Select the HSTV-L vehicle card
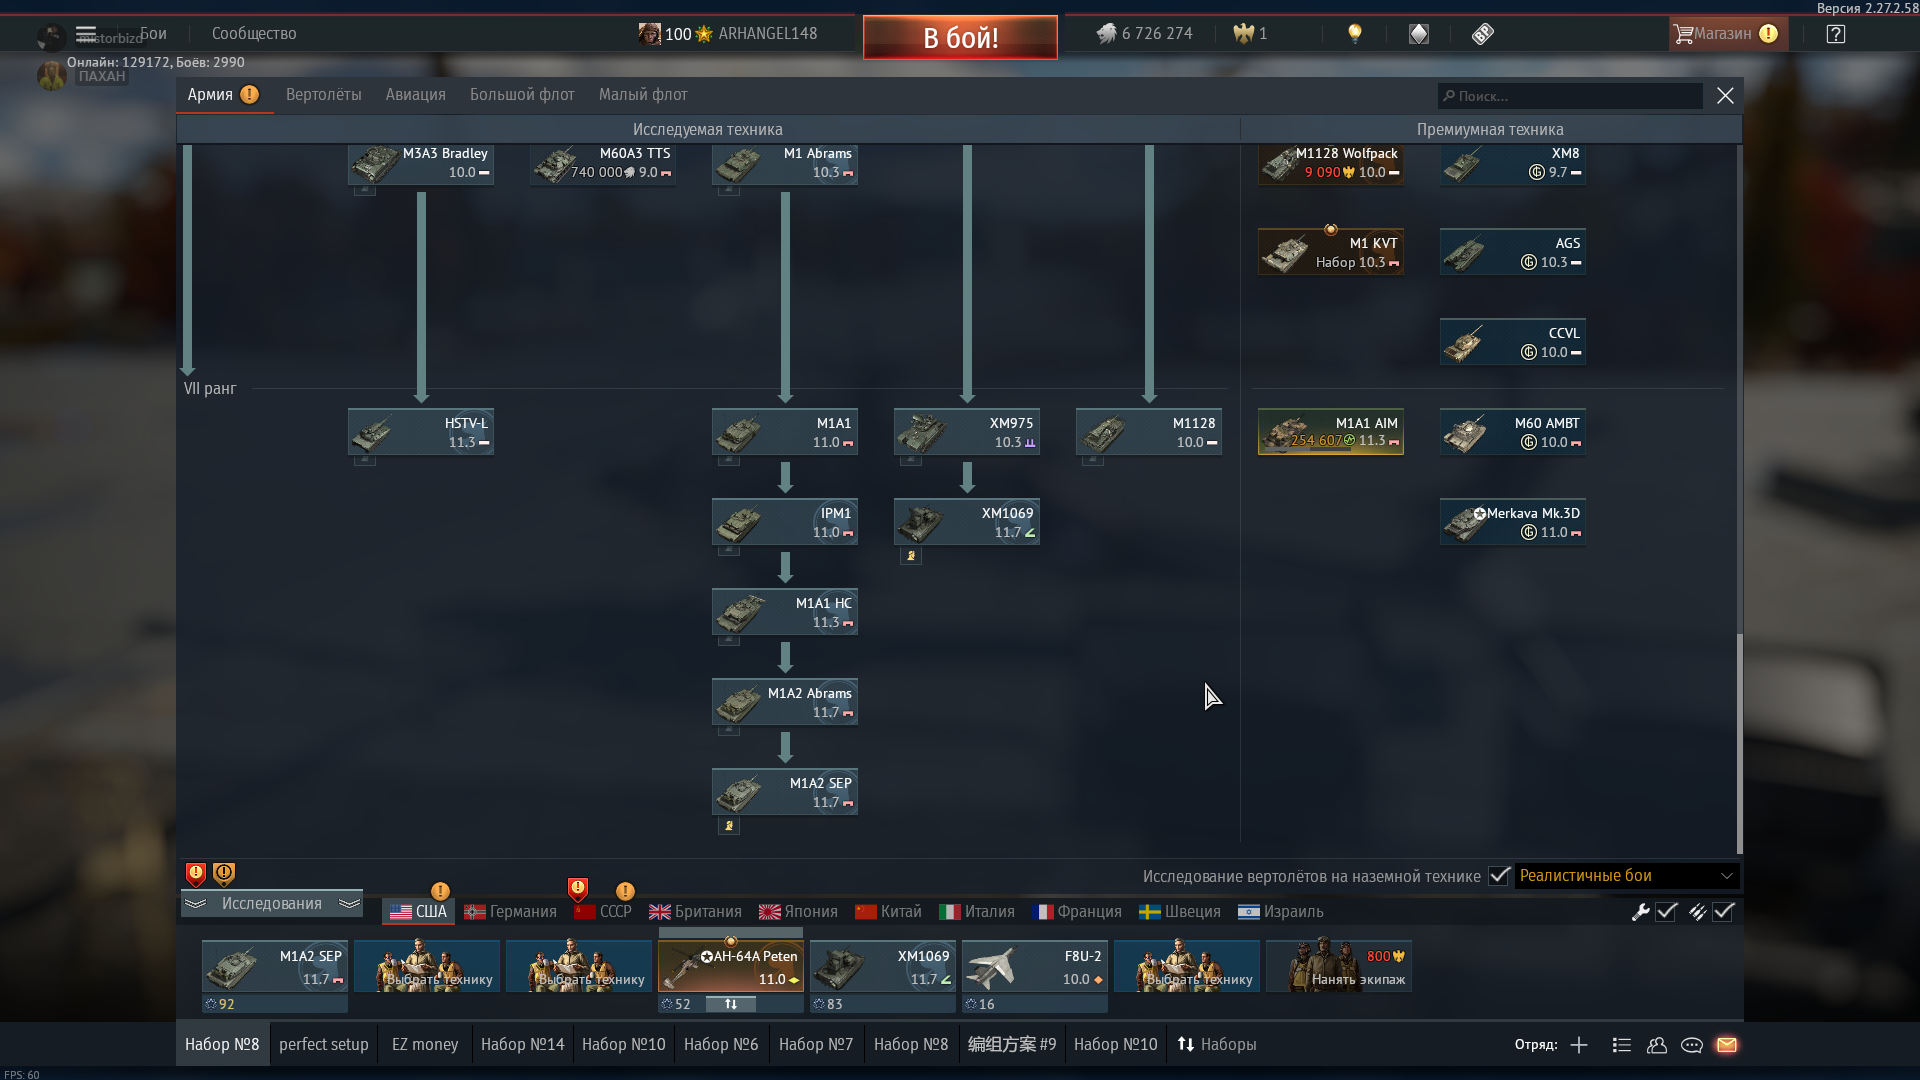 (421, 432)
